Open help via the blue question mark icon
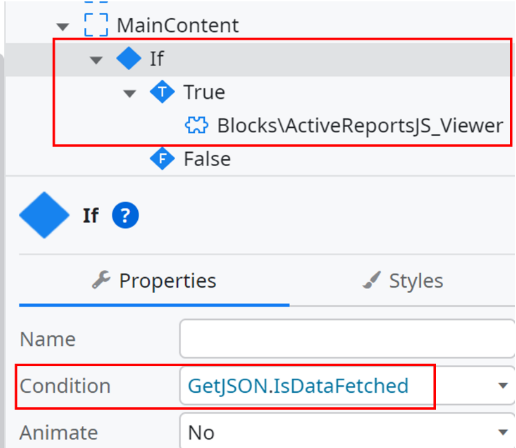This screenshot has height=448, width=516. [x=125, y=215]
